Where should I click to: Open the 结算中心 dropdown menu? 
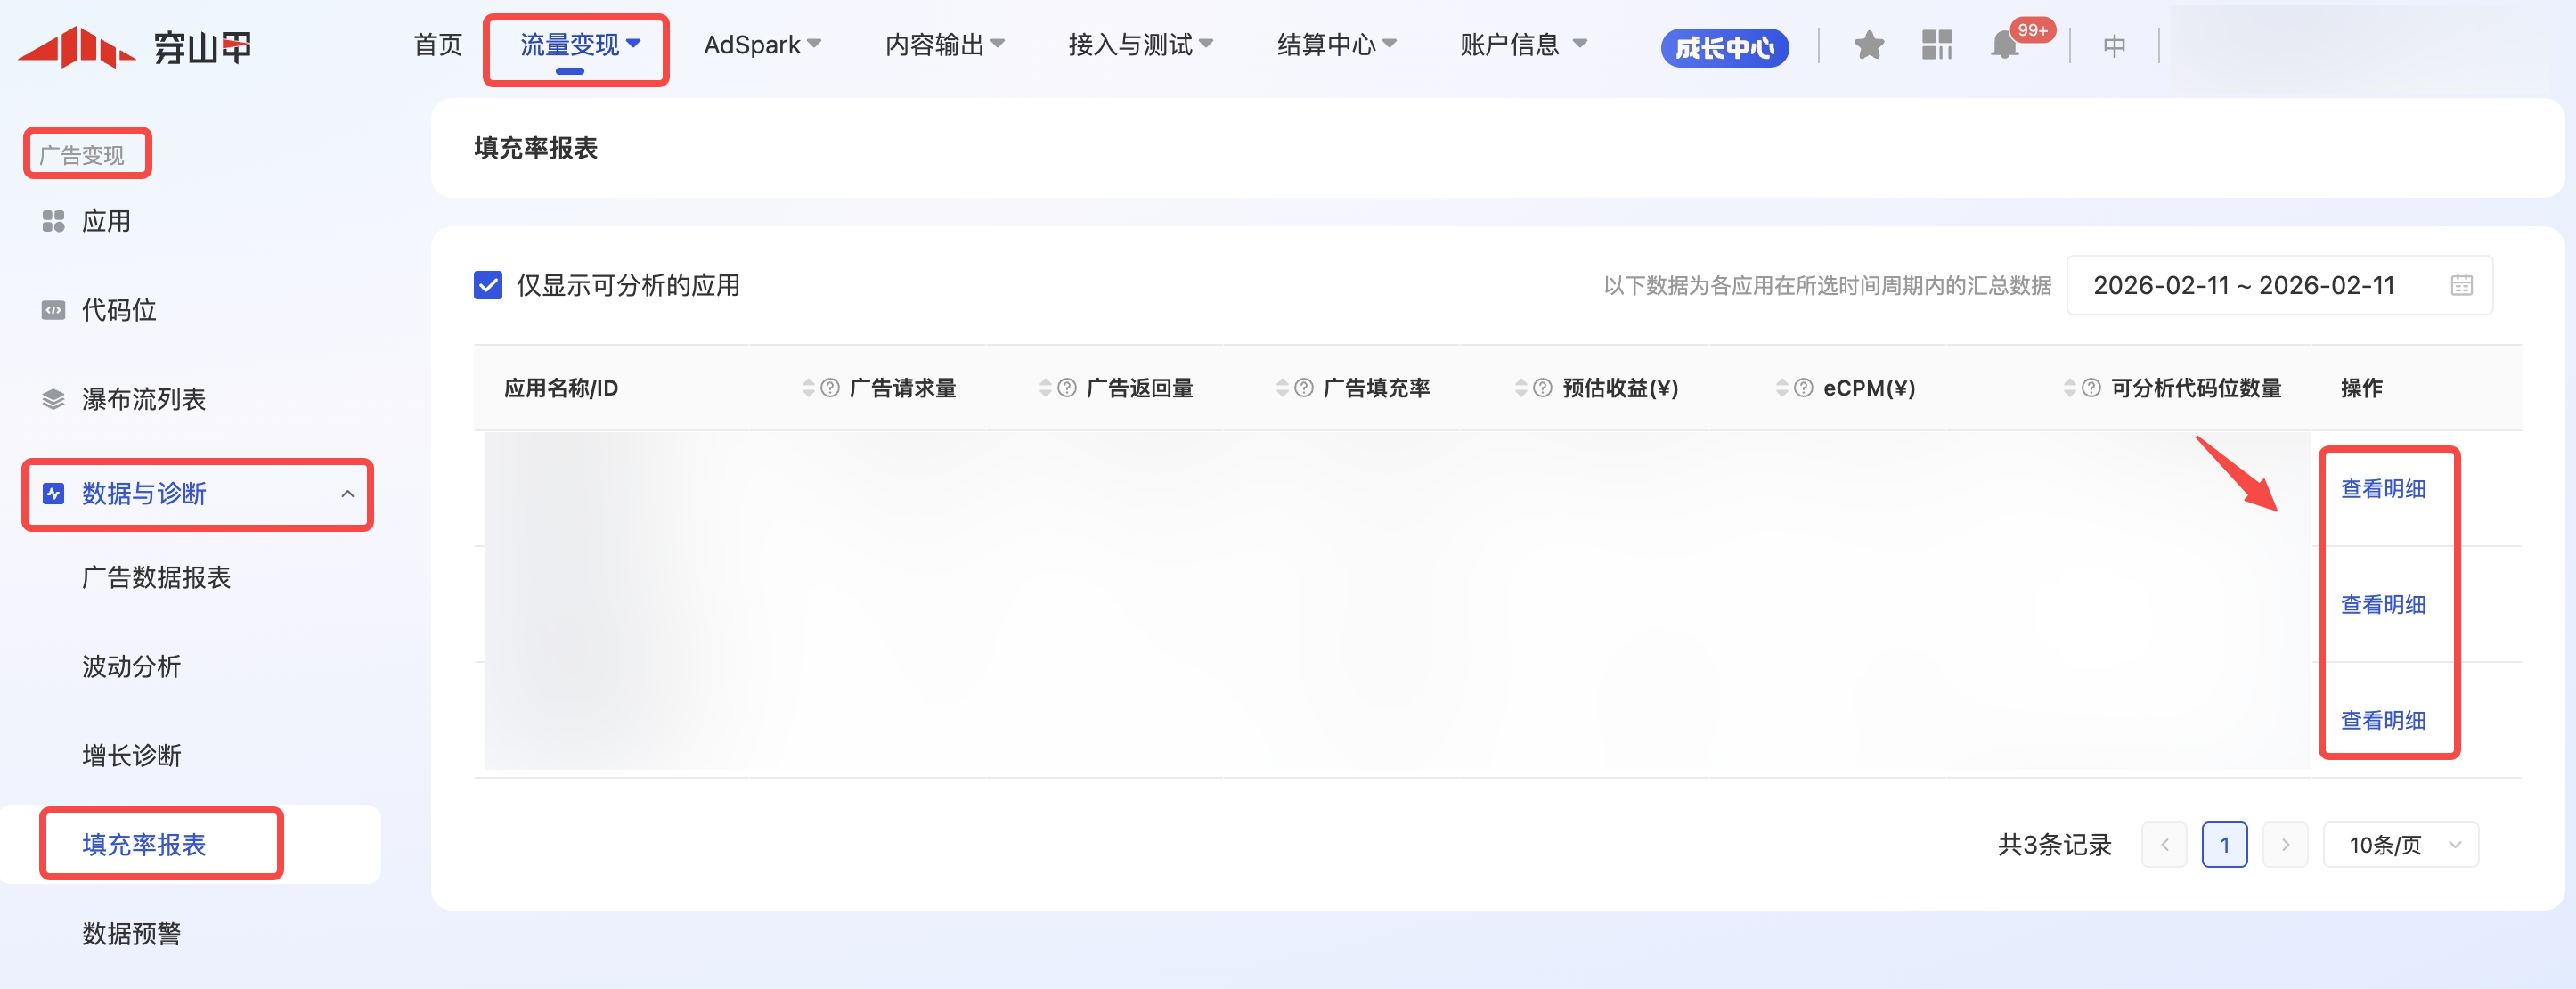click(x=1336, y=45)
